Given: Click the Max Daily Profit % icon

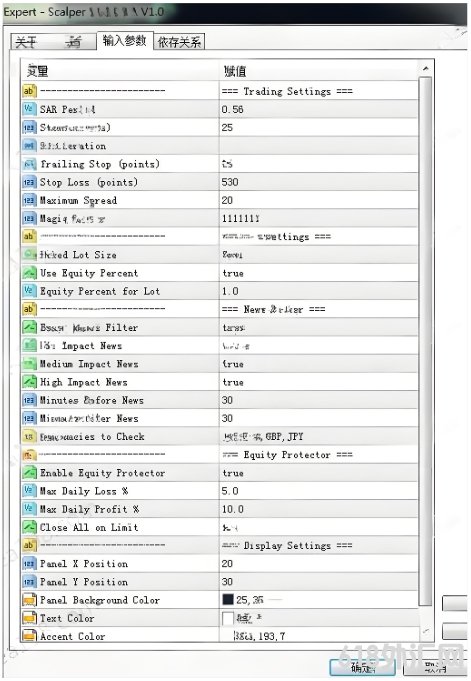Looking at the screenshot, I should pyautogui.click(x=29, y=509).
